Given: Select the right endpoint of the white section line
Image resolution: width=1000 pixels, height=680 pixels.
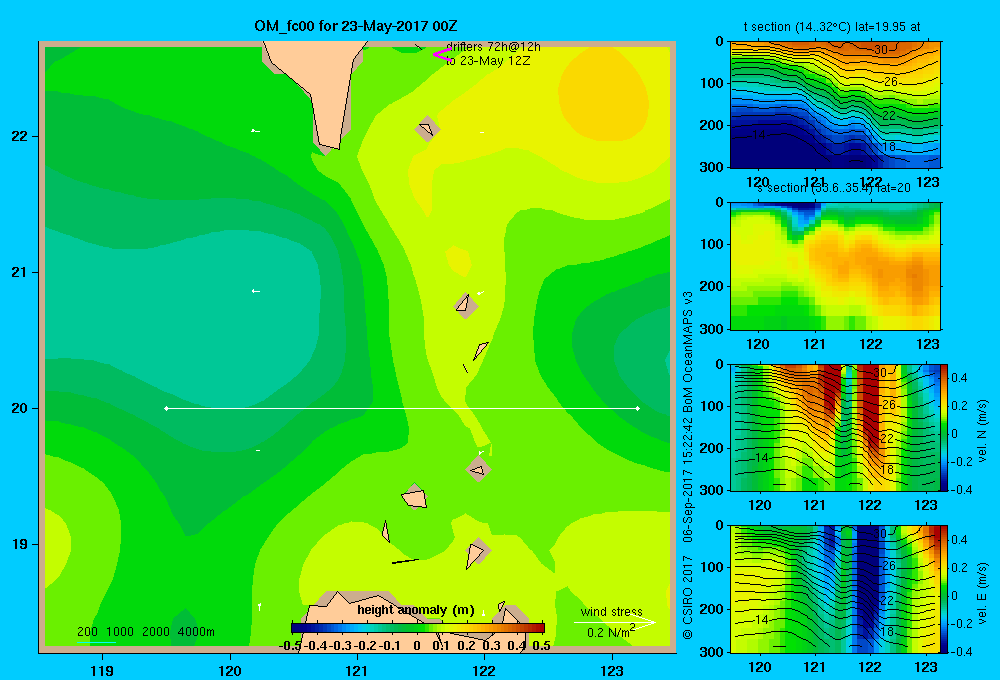Looking at the screenshot, I should pyautogui.click(x=637, y=408).
